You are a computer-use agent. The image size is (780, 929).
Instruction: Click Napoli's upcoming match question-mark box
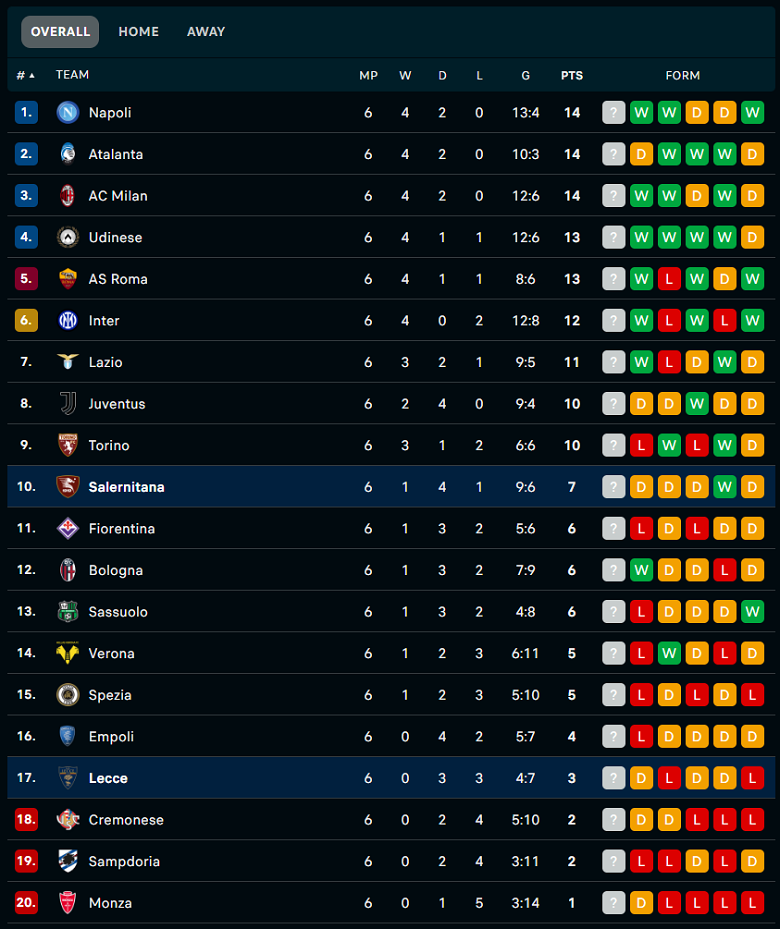(x=614, y=113)
